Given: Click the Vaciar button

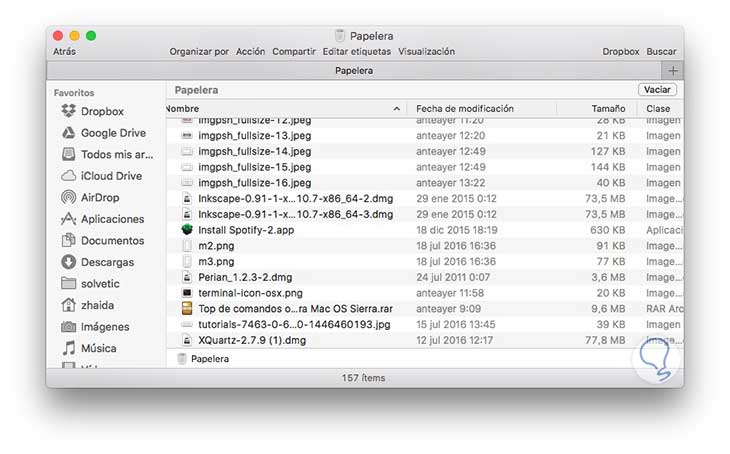Looking at the screenshot, I should 657,90.
